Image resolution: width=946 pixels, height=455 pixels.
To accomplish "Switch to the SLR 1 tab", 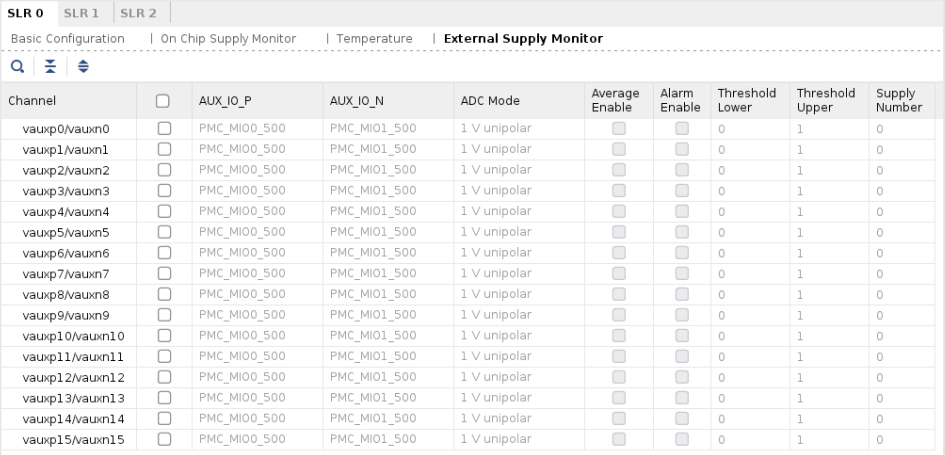I will 81,13.
